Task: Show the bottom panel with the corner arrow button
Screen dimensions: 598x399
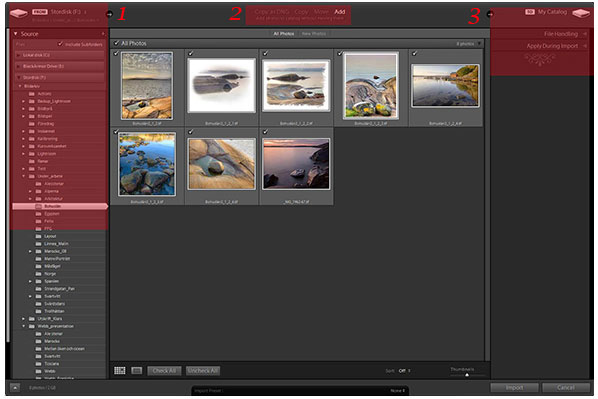Action: pos(15,388)
